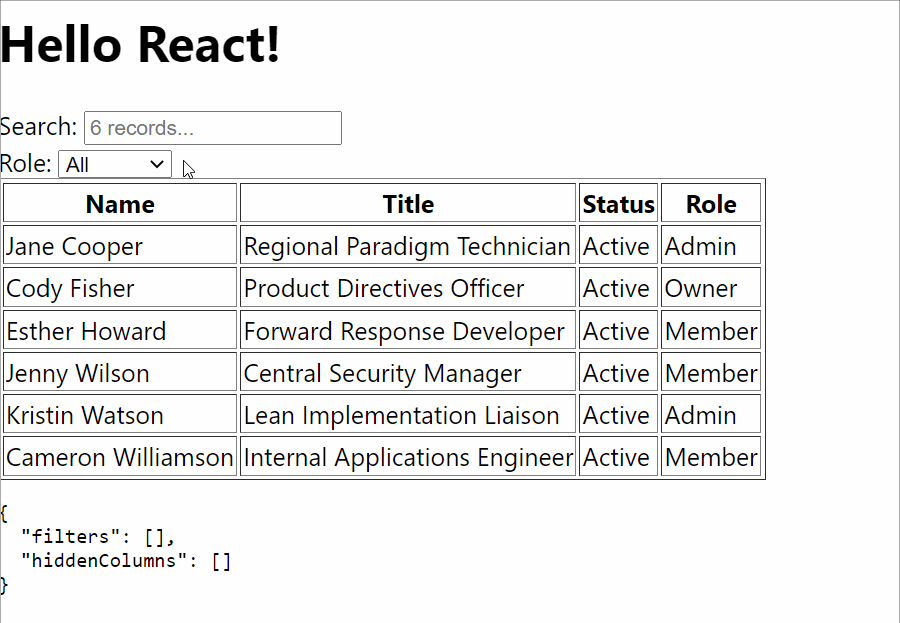Click Regional Paradigm Technician title cell
This screenshot has height=623, width=900.
pos(407,245)
